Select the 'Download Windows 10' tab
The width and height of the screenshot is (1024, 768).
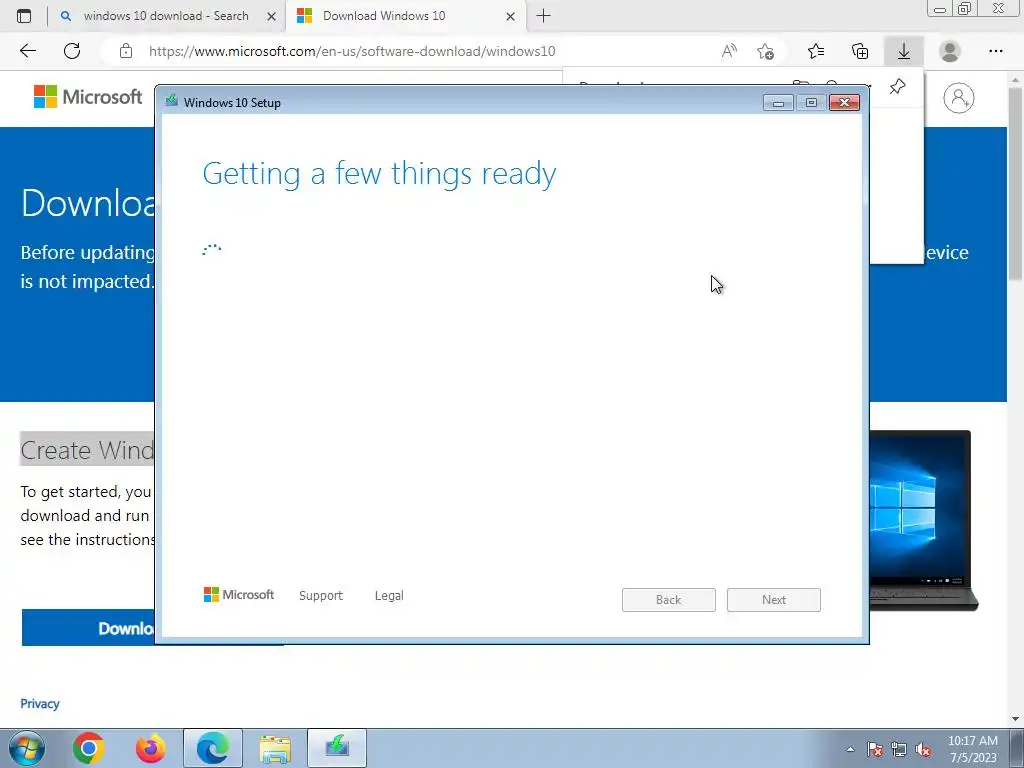(406, 16)
